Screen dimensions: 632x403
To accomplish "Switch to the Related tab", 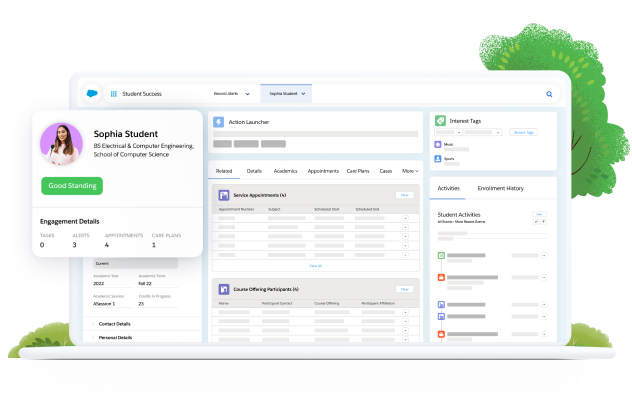I will tap(224, 171).
